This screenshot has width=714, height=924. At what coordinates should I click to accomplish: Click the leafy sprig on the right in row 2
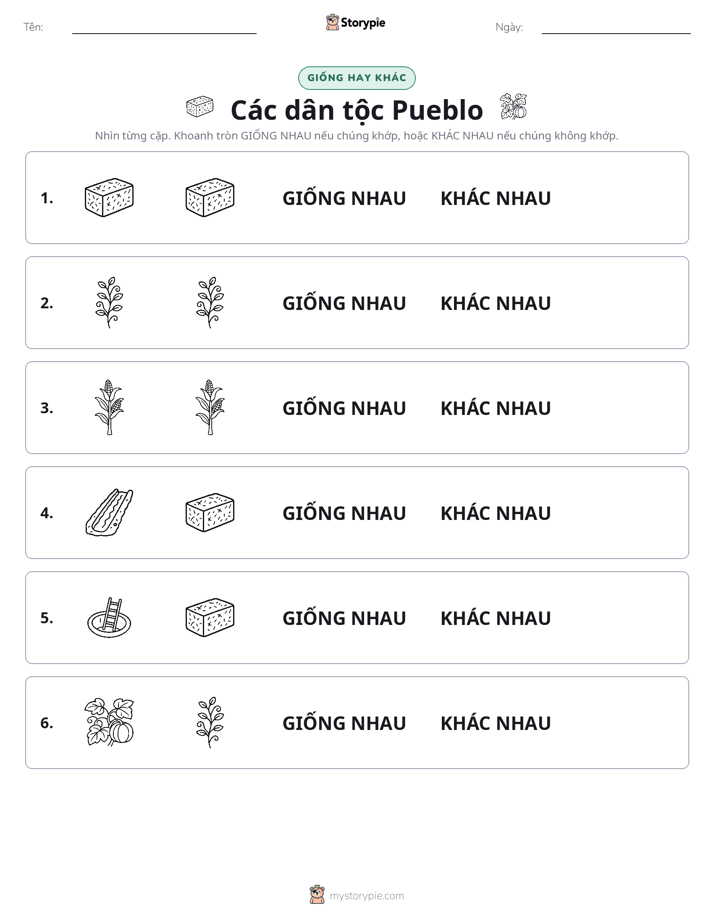click(x=210, y=302)
